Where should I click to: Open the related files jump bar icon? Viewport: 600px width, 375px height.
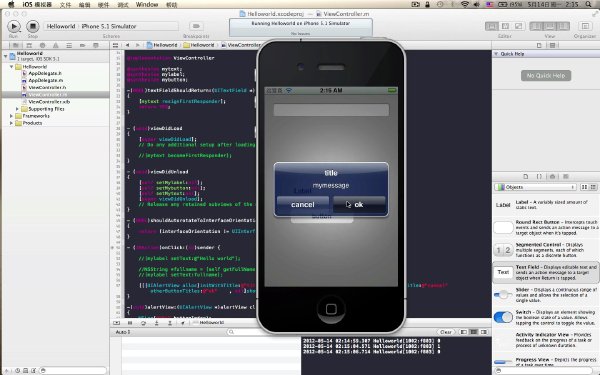point(115,45)
